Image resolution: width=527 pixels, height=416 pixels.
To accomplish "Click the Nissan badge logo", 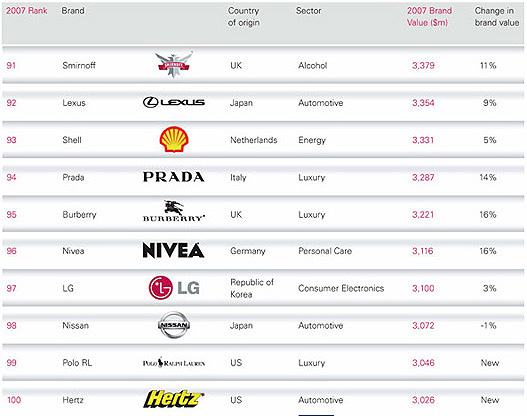I will pyautogui.click(x=174, y=325).
